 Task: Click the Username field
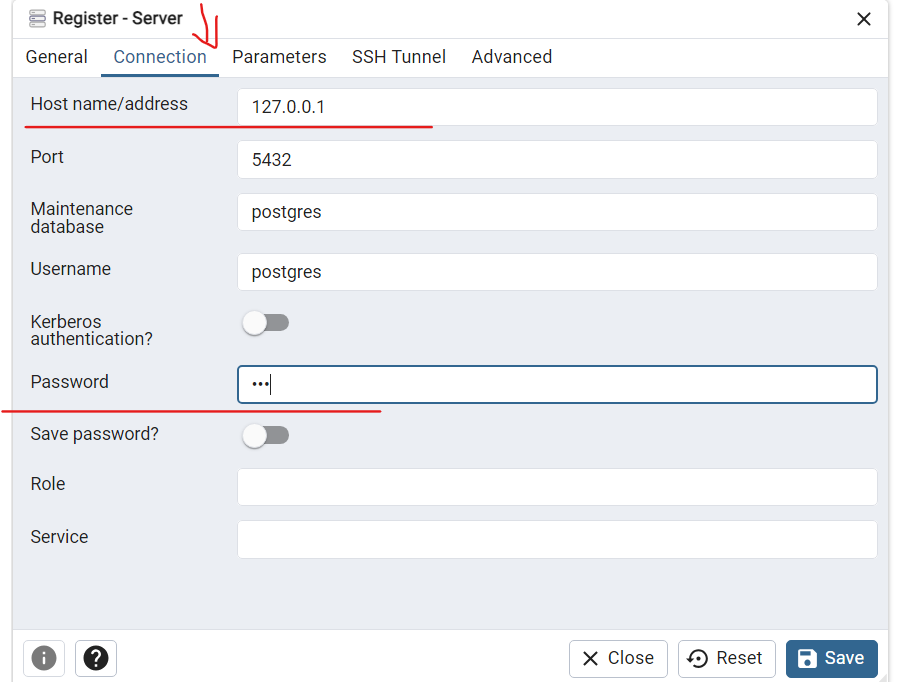pyautogui.click(x=557, y=271)
